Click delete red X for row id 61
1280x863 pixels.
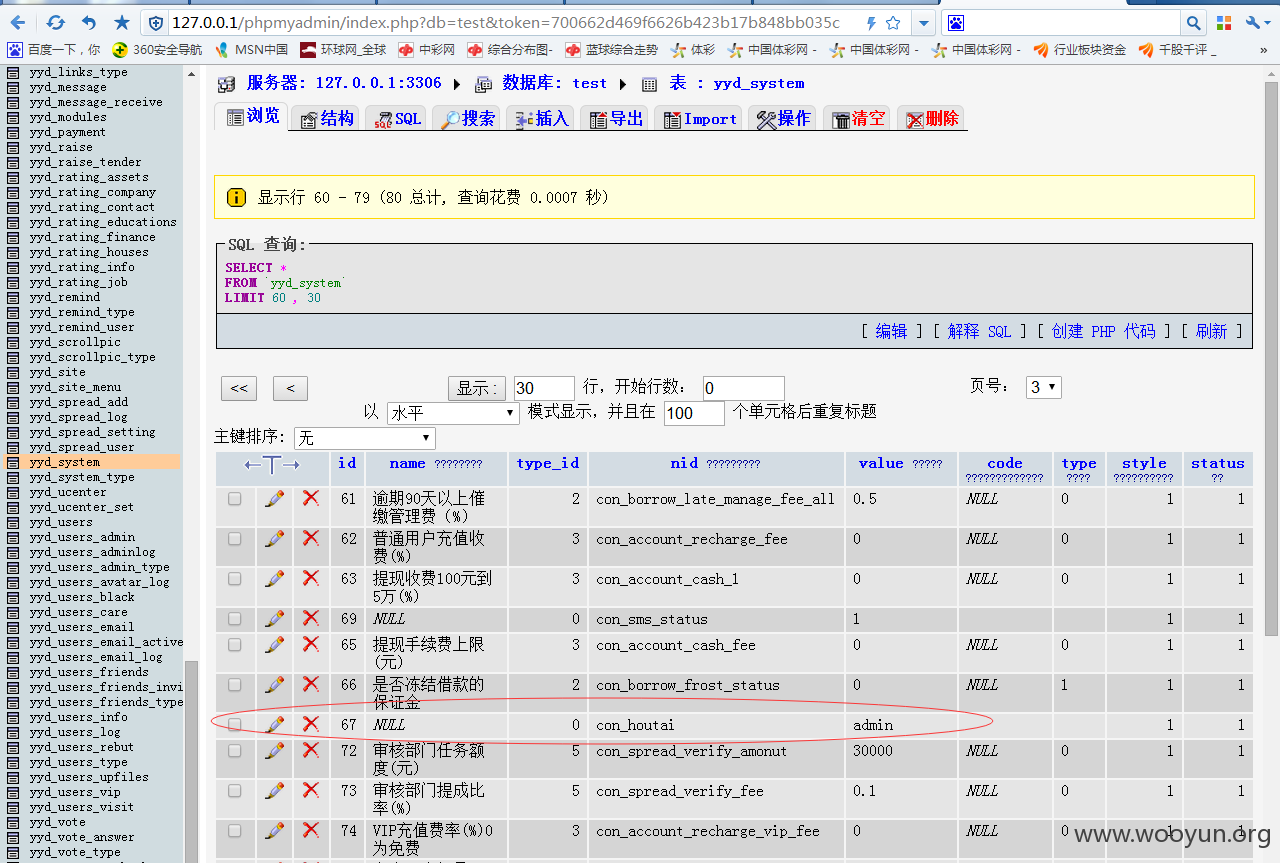311,498
